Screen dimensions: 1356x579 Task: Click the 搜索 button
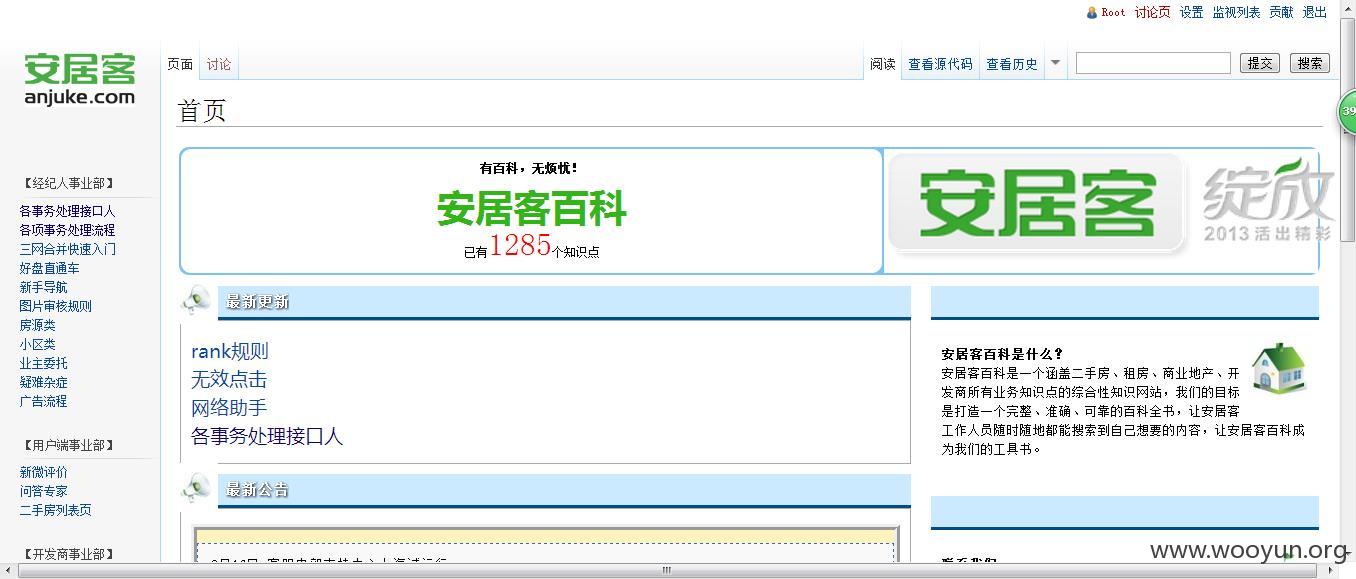point(1310,63)
